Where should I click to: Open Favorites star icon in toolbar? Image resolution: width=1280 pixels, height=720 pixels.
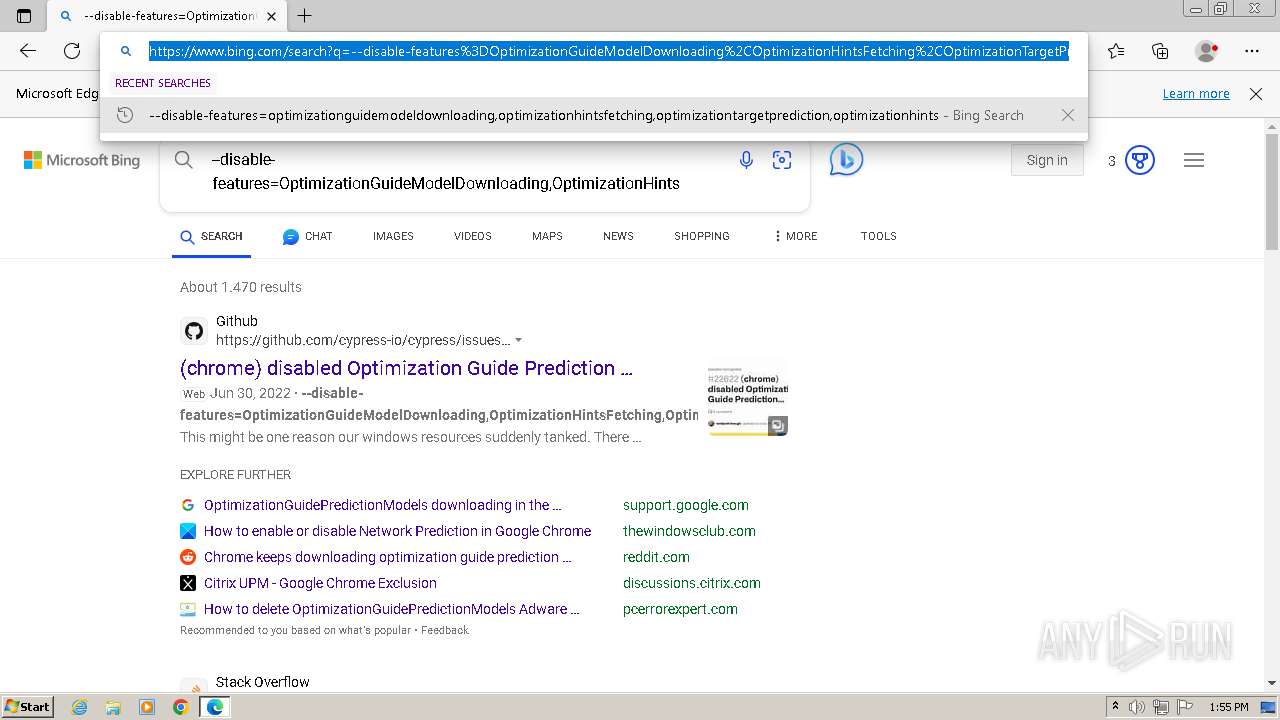pyautogui.click(x=1116, y=51)
